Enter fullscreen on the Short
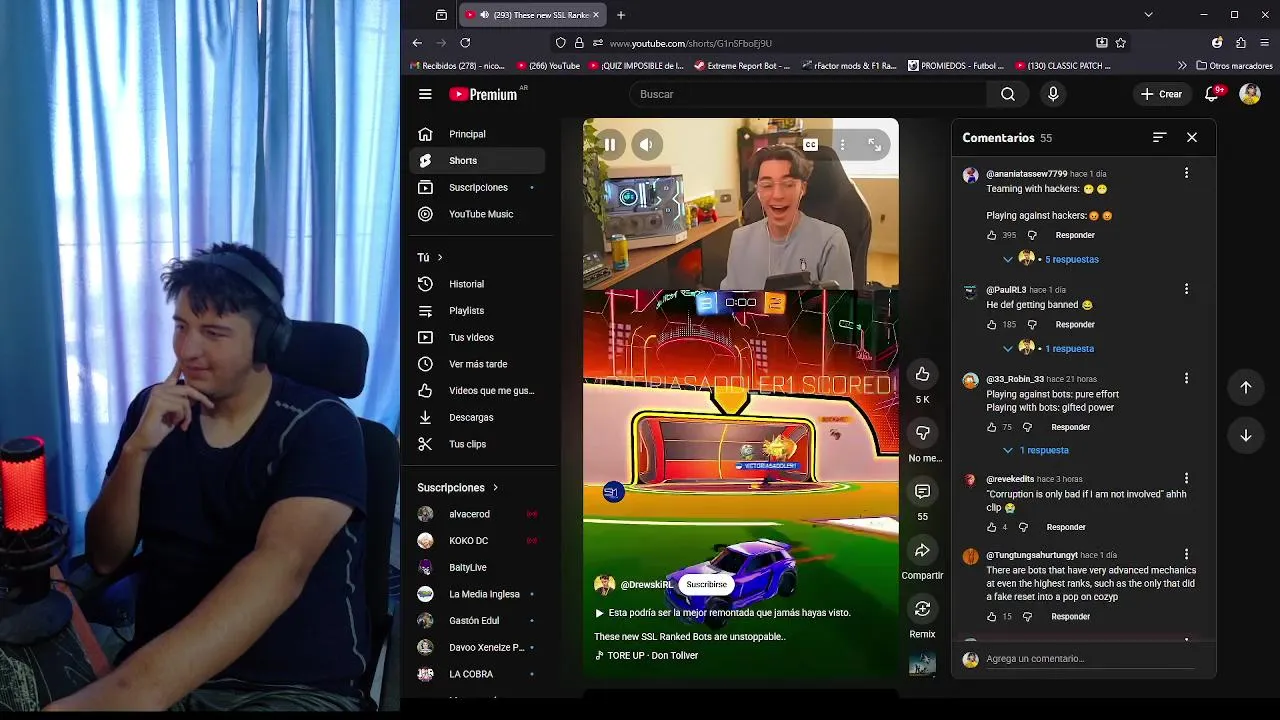 click(875, 145)
